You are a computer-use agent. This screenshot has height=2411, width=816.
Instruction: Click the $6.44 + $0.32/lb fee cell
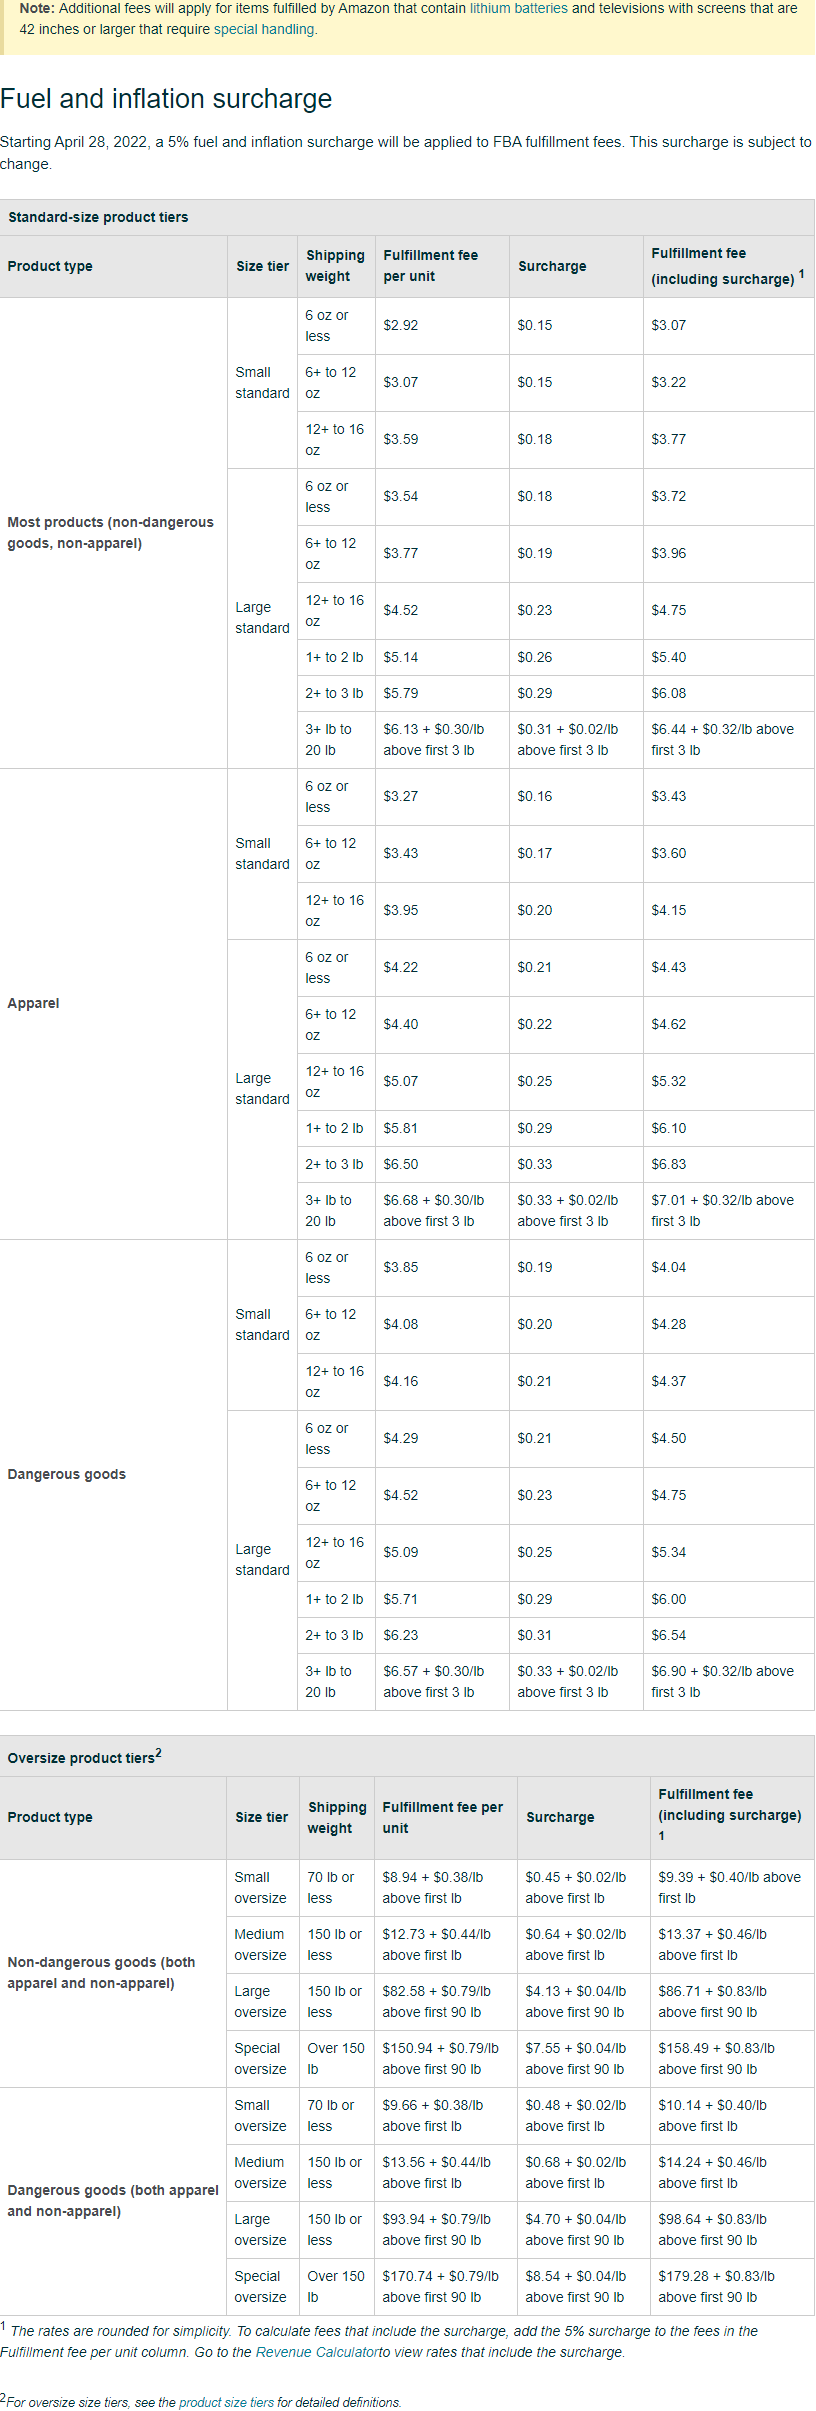click(722, 740)
